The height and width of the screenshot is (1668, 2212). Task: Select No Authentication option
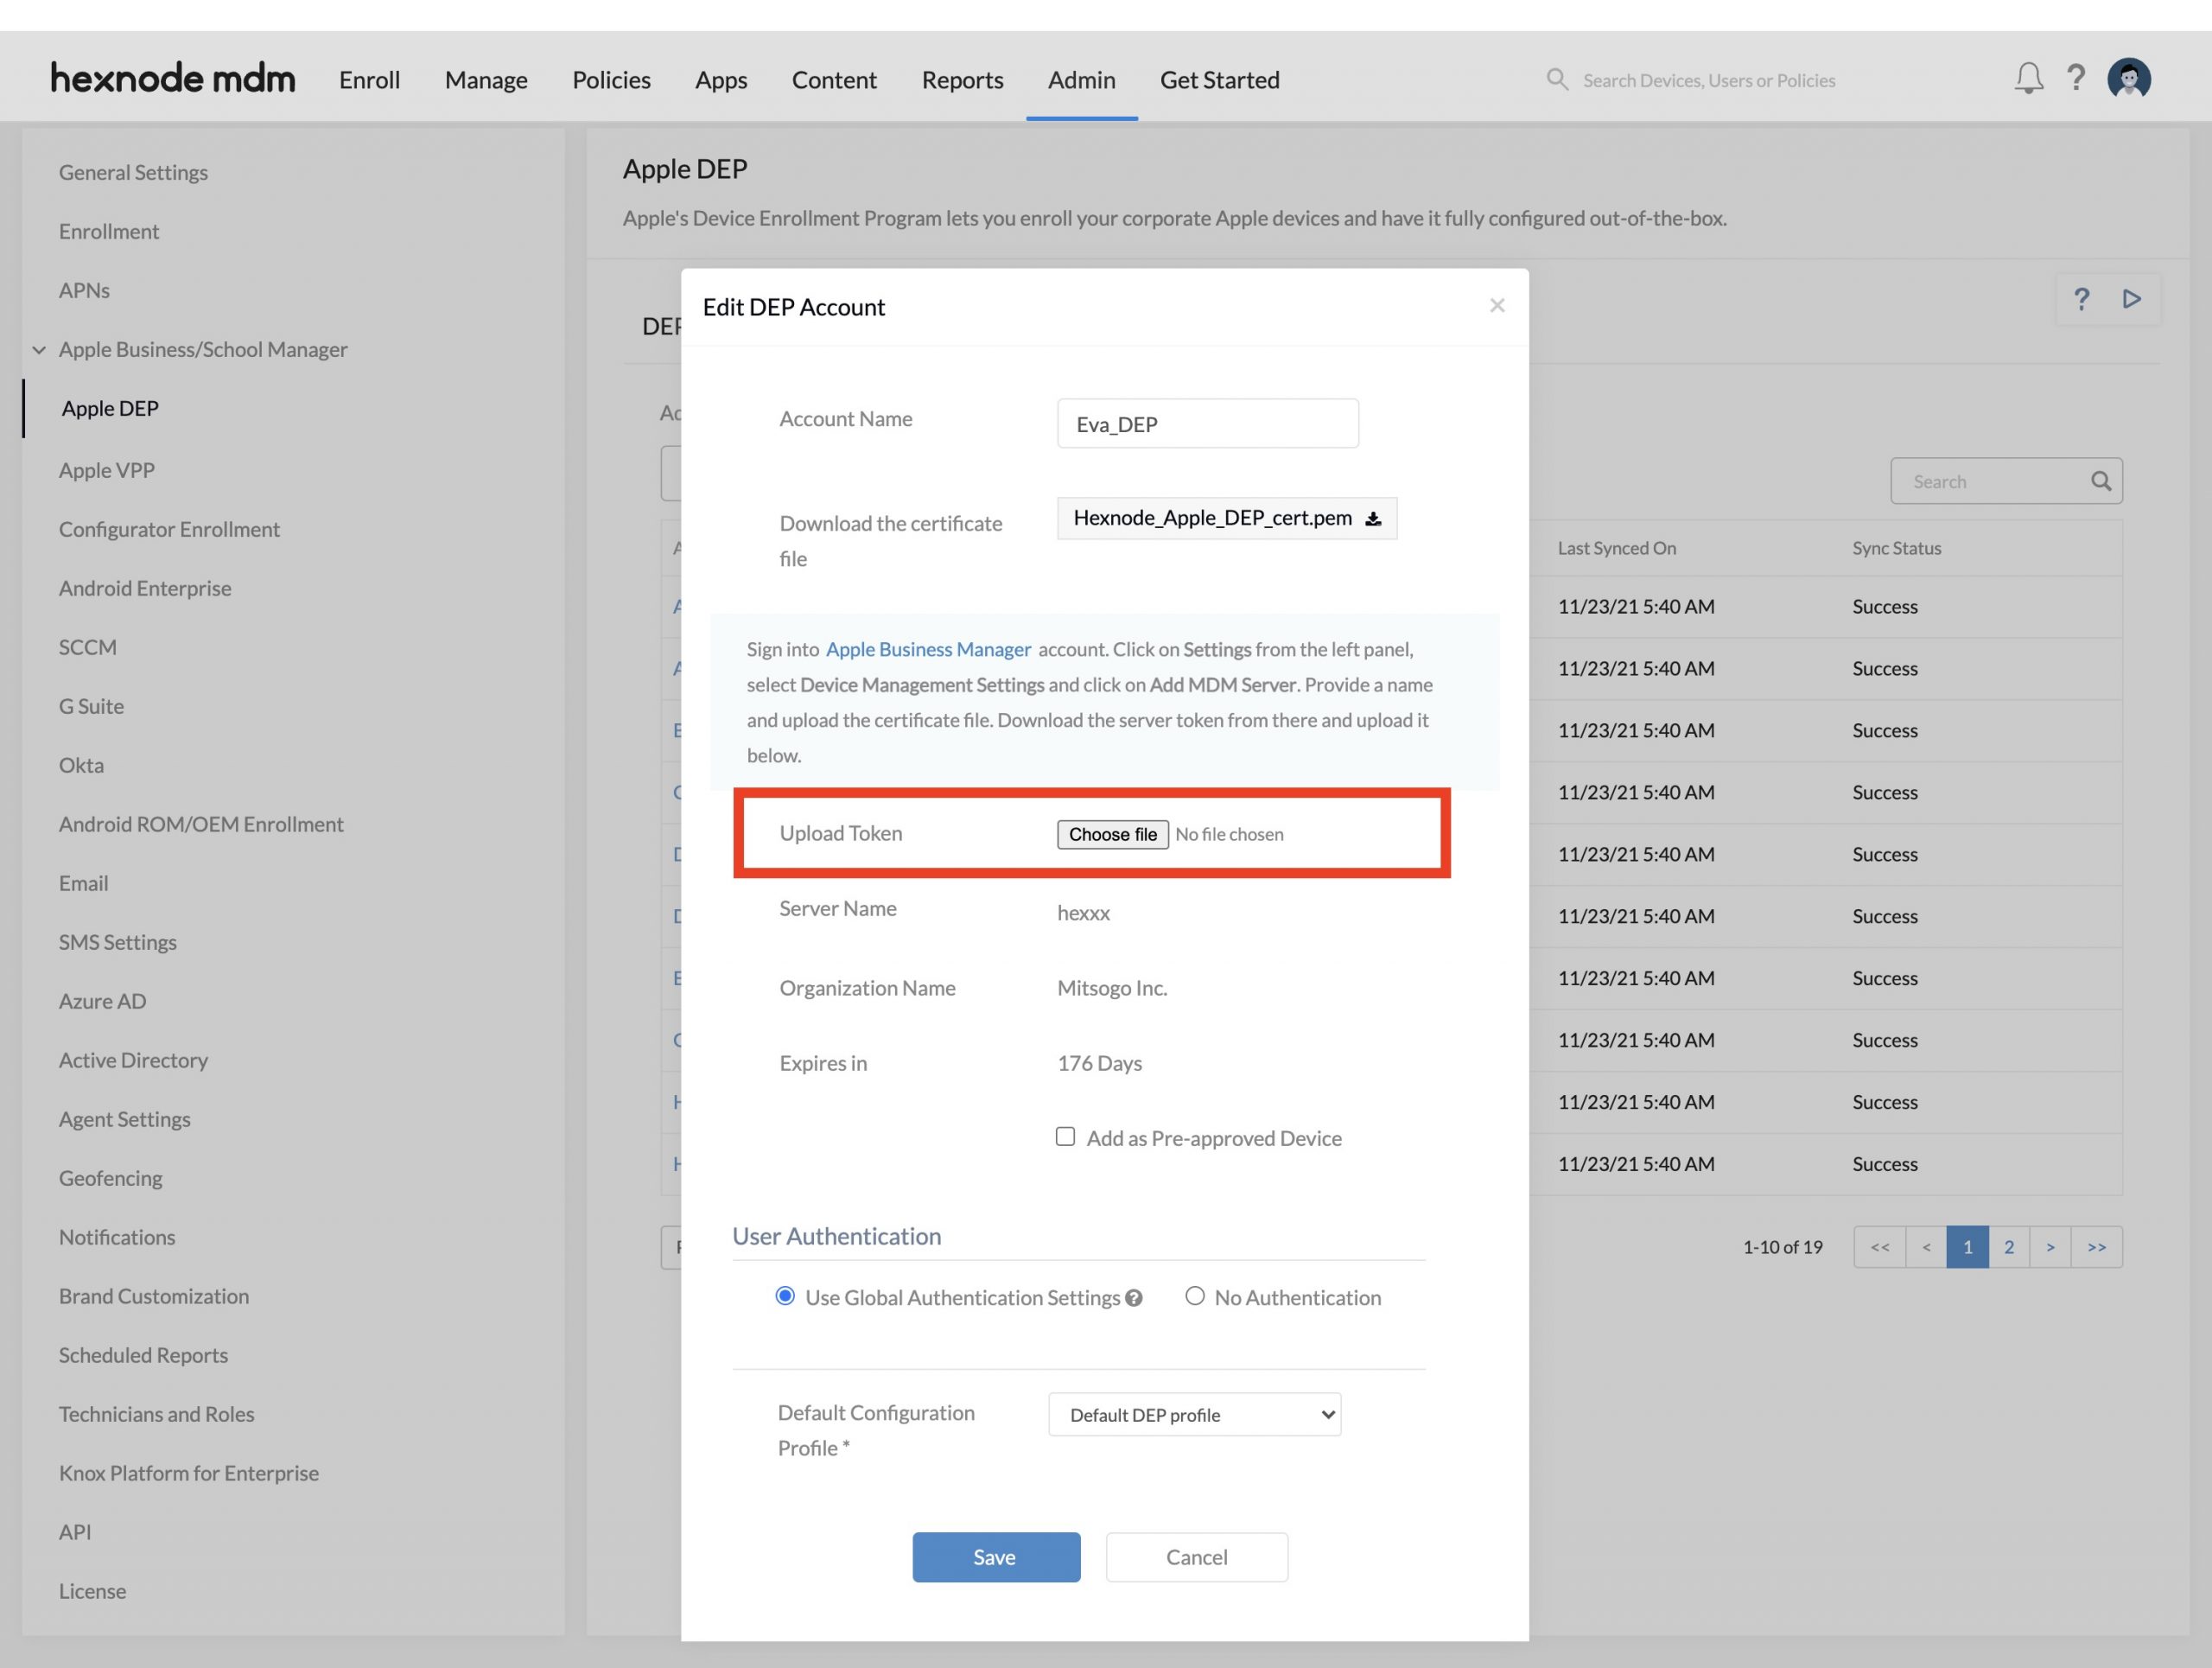[1194, 1296]
